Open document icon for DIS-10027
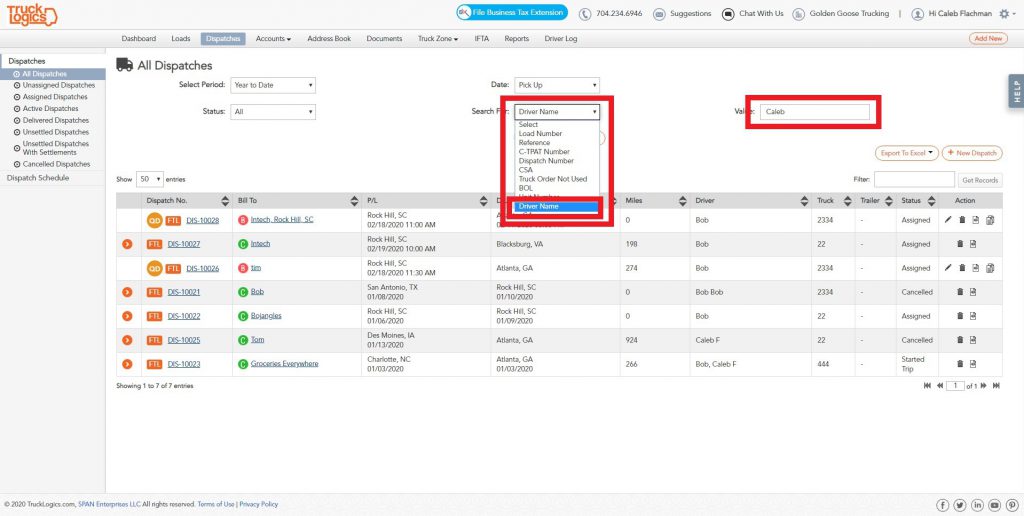The height and width of the screenshot is (516, 1024). [x=973, y=244]
